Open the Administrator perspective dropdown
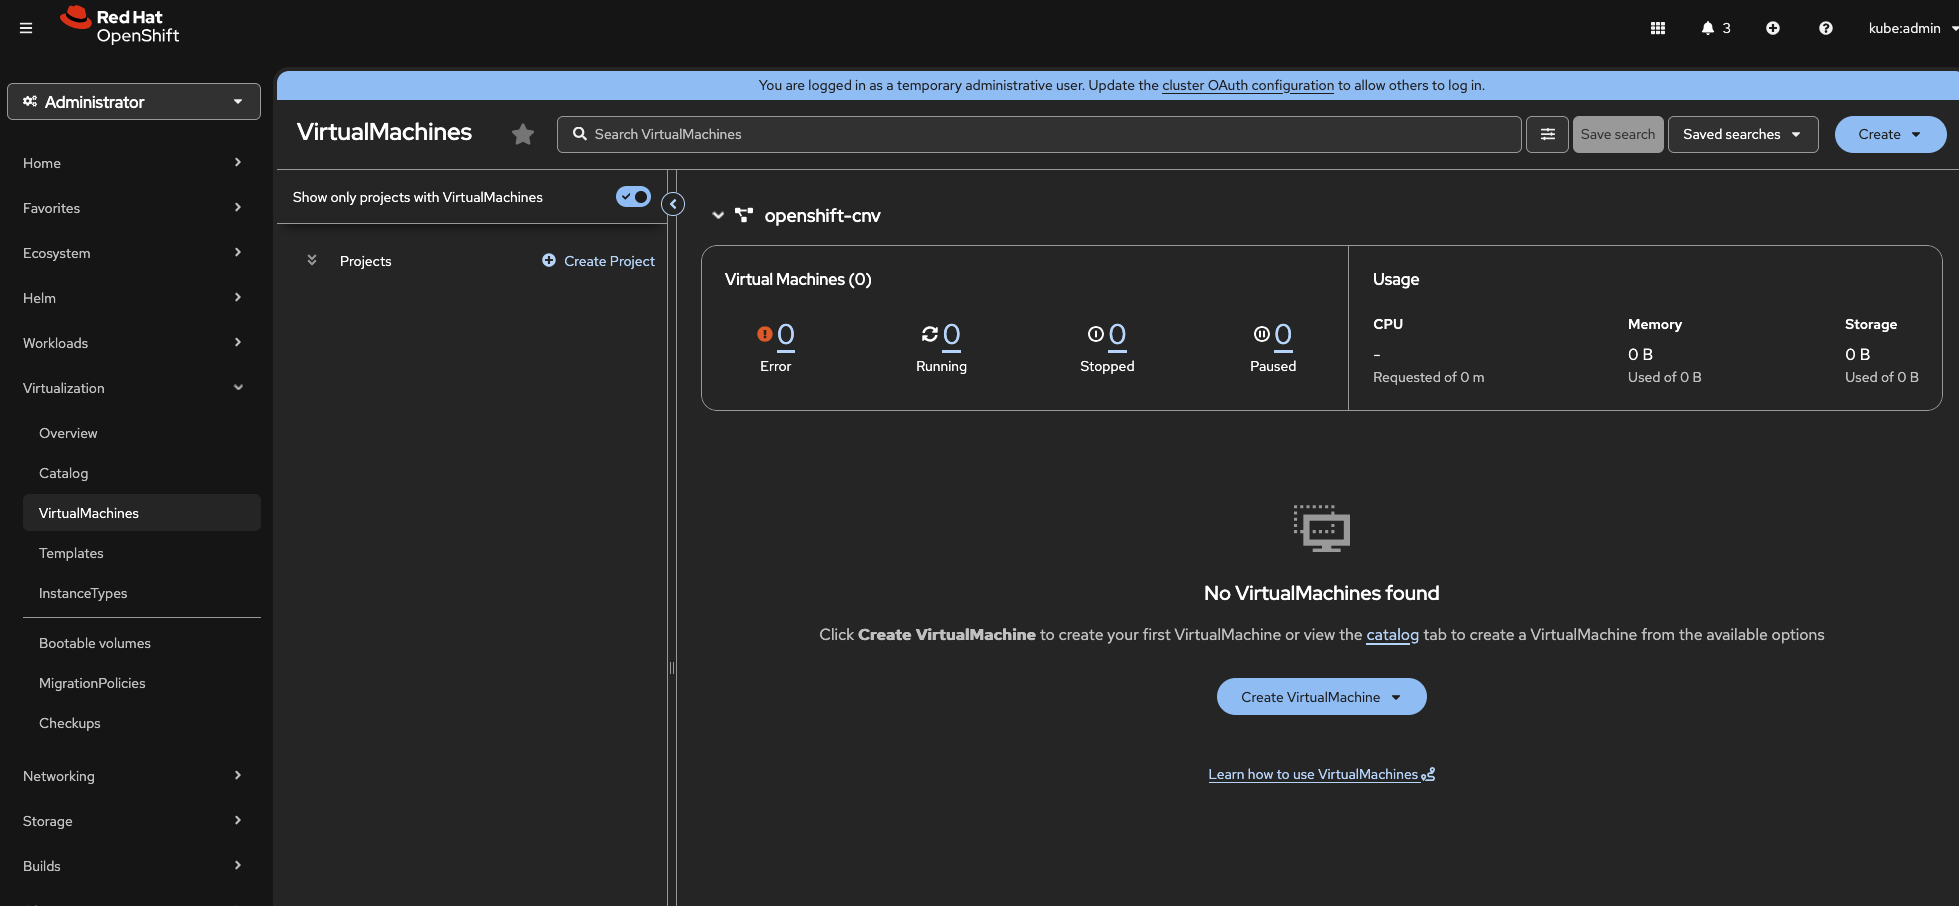Screen dimensions: 1959x906 tap(134, 102)
